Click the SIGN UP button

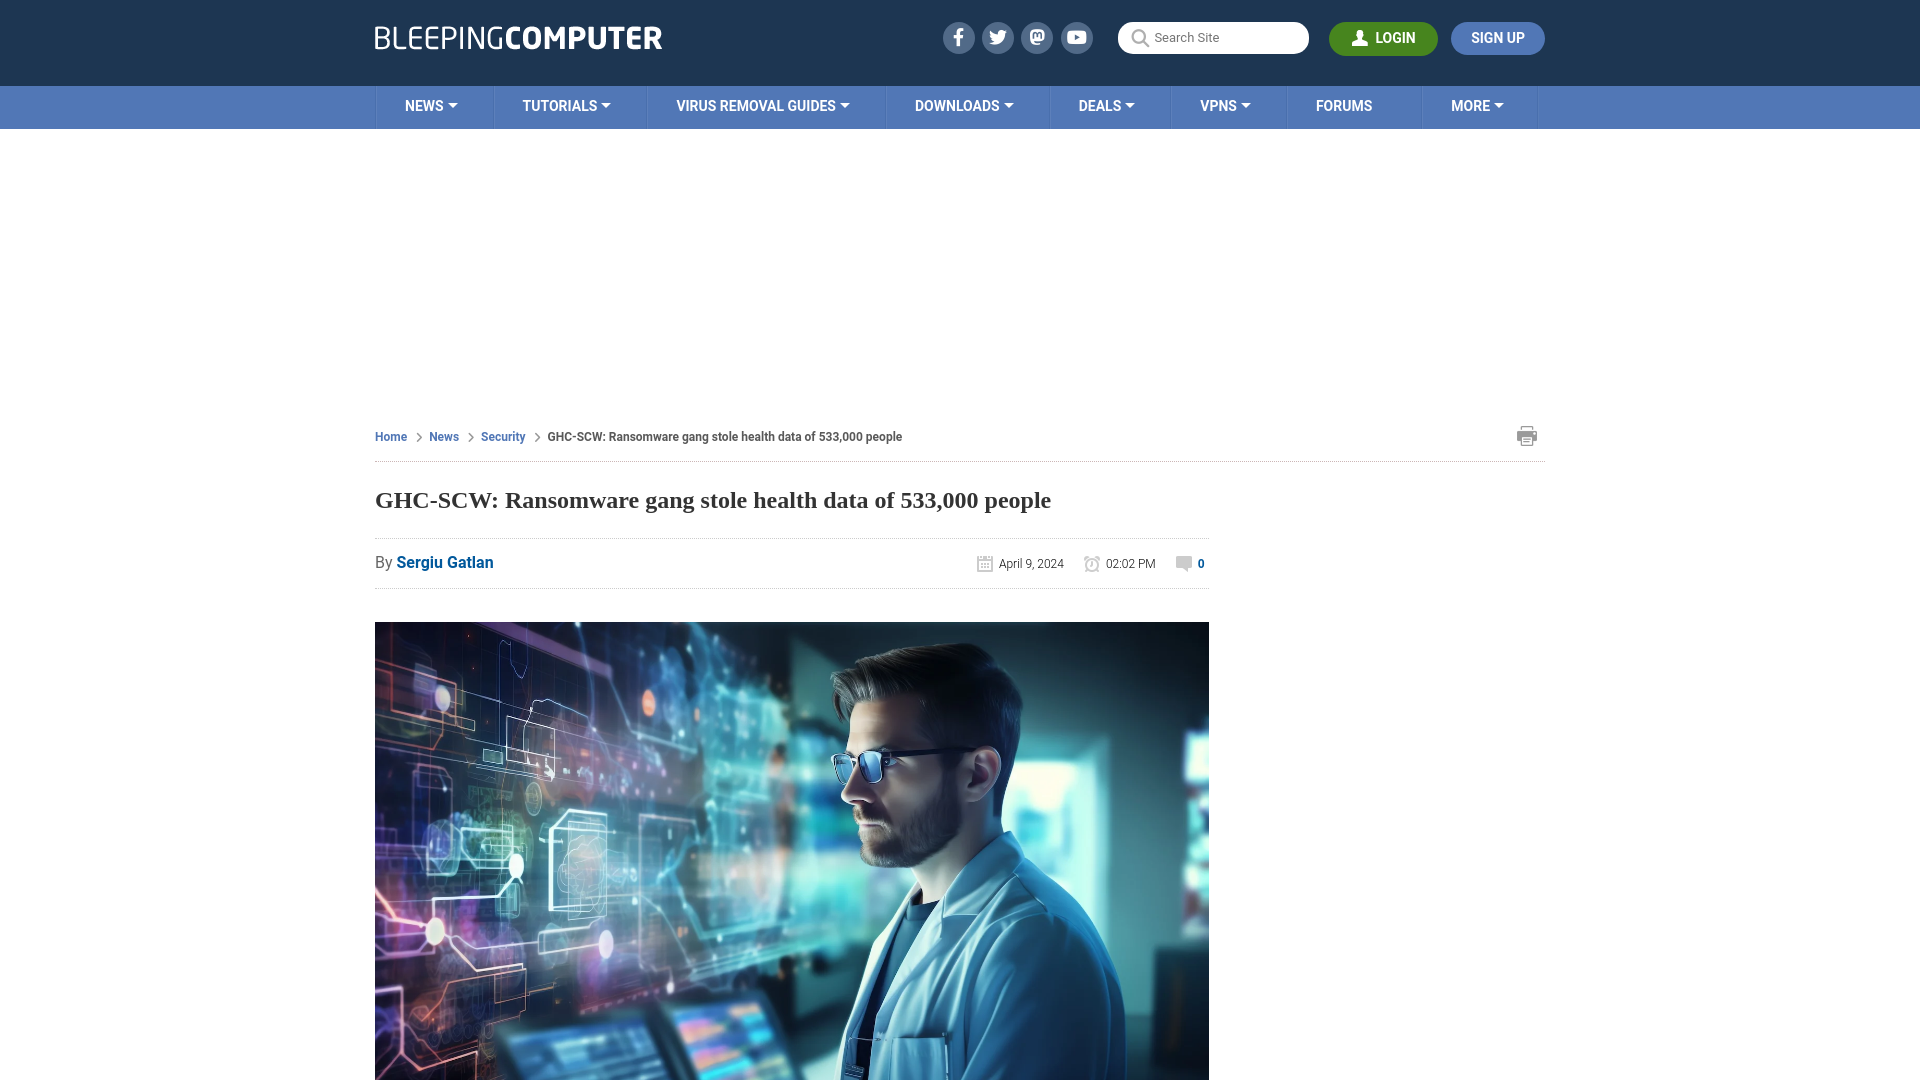(1497, 37)
